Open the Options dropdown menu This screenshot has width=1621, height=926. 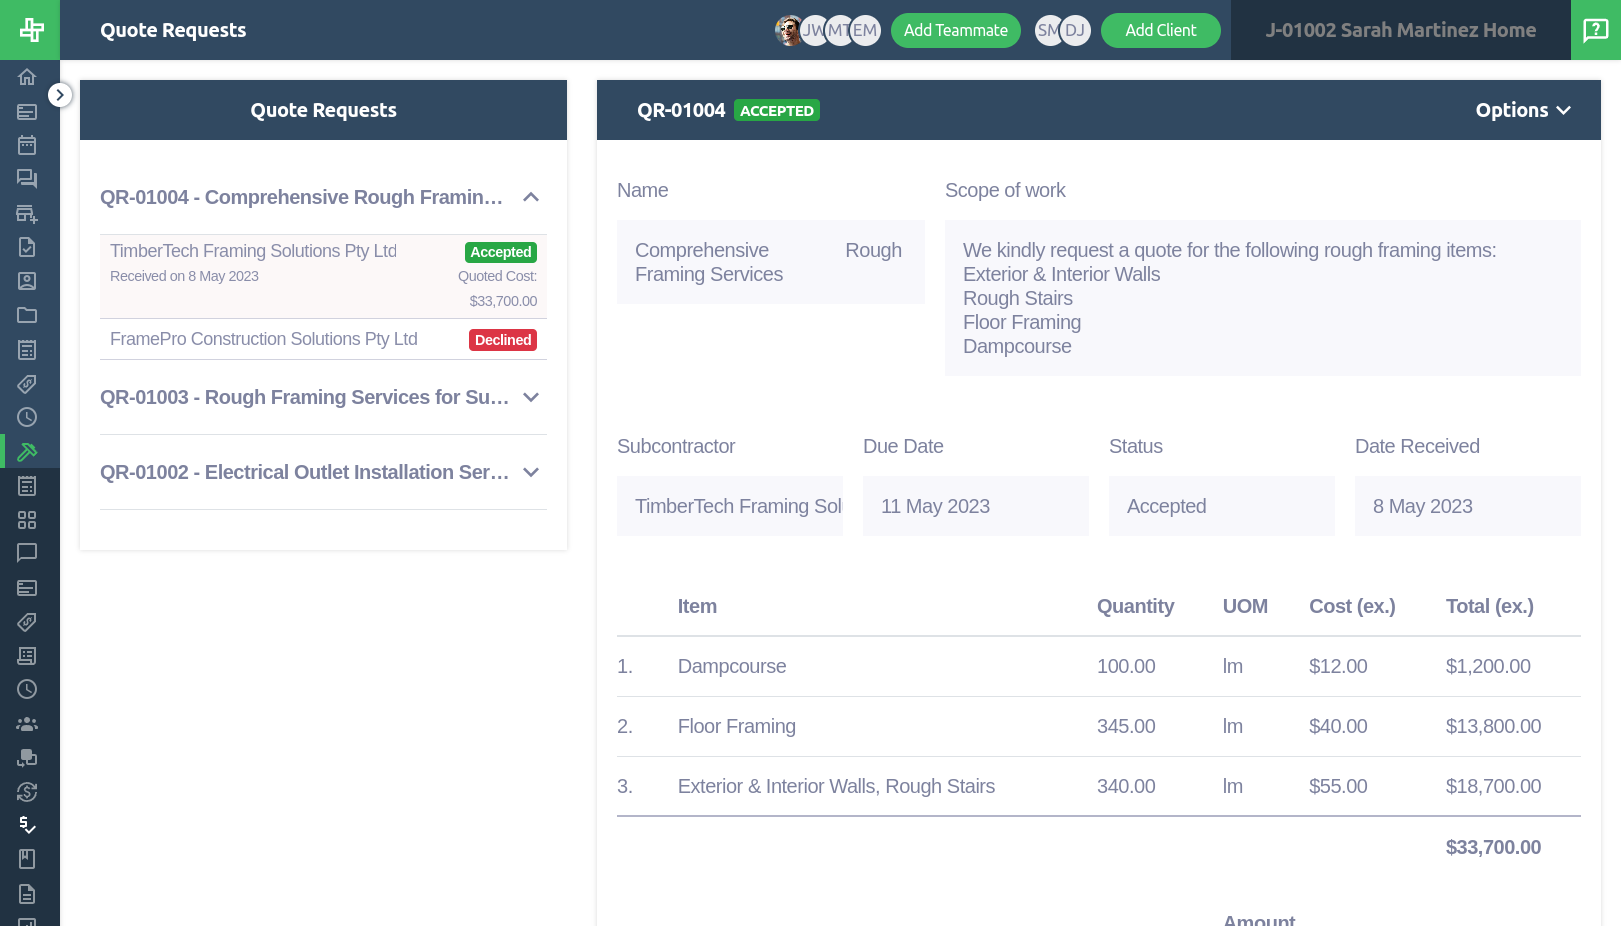click(x=1522, y=110)
